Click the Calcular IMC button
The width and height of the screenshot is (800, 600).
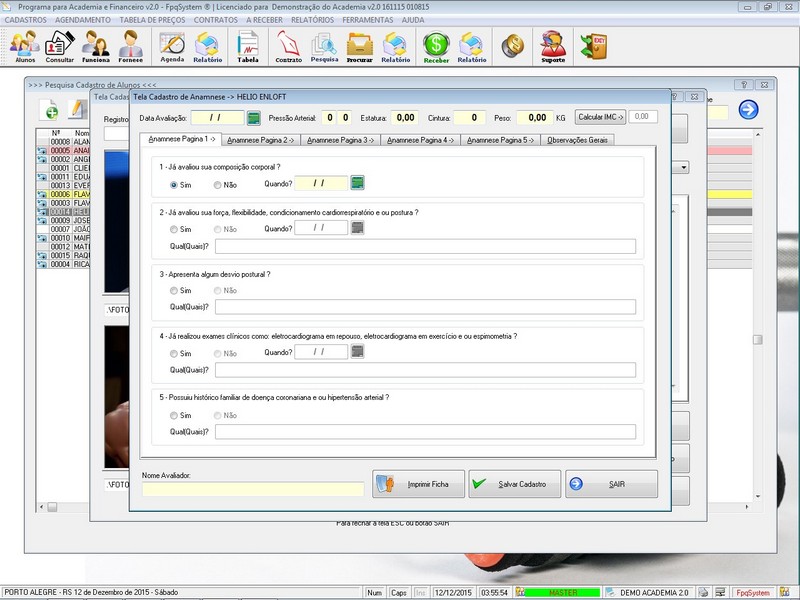pos(601,117)
